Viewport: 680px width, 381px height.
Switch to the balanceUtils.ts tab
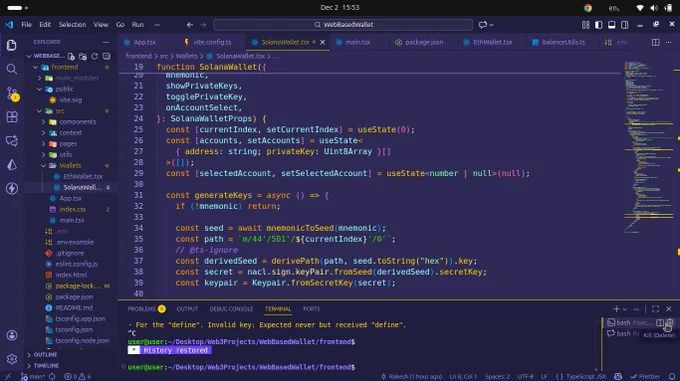(x=563, y=42)
